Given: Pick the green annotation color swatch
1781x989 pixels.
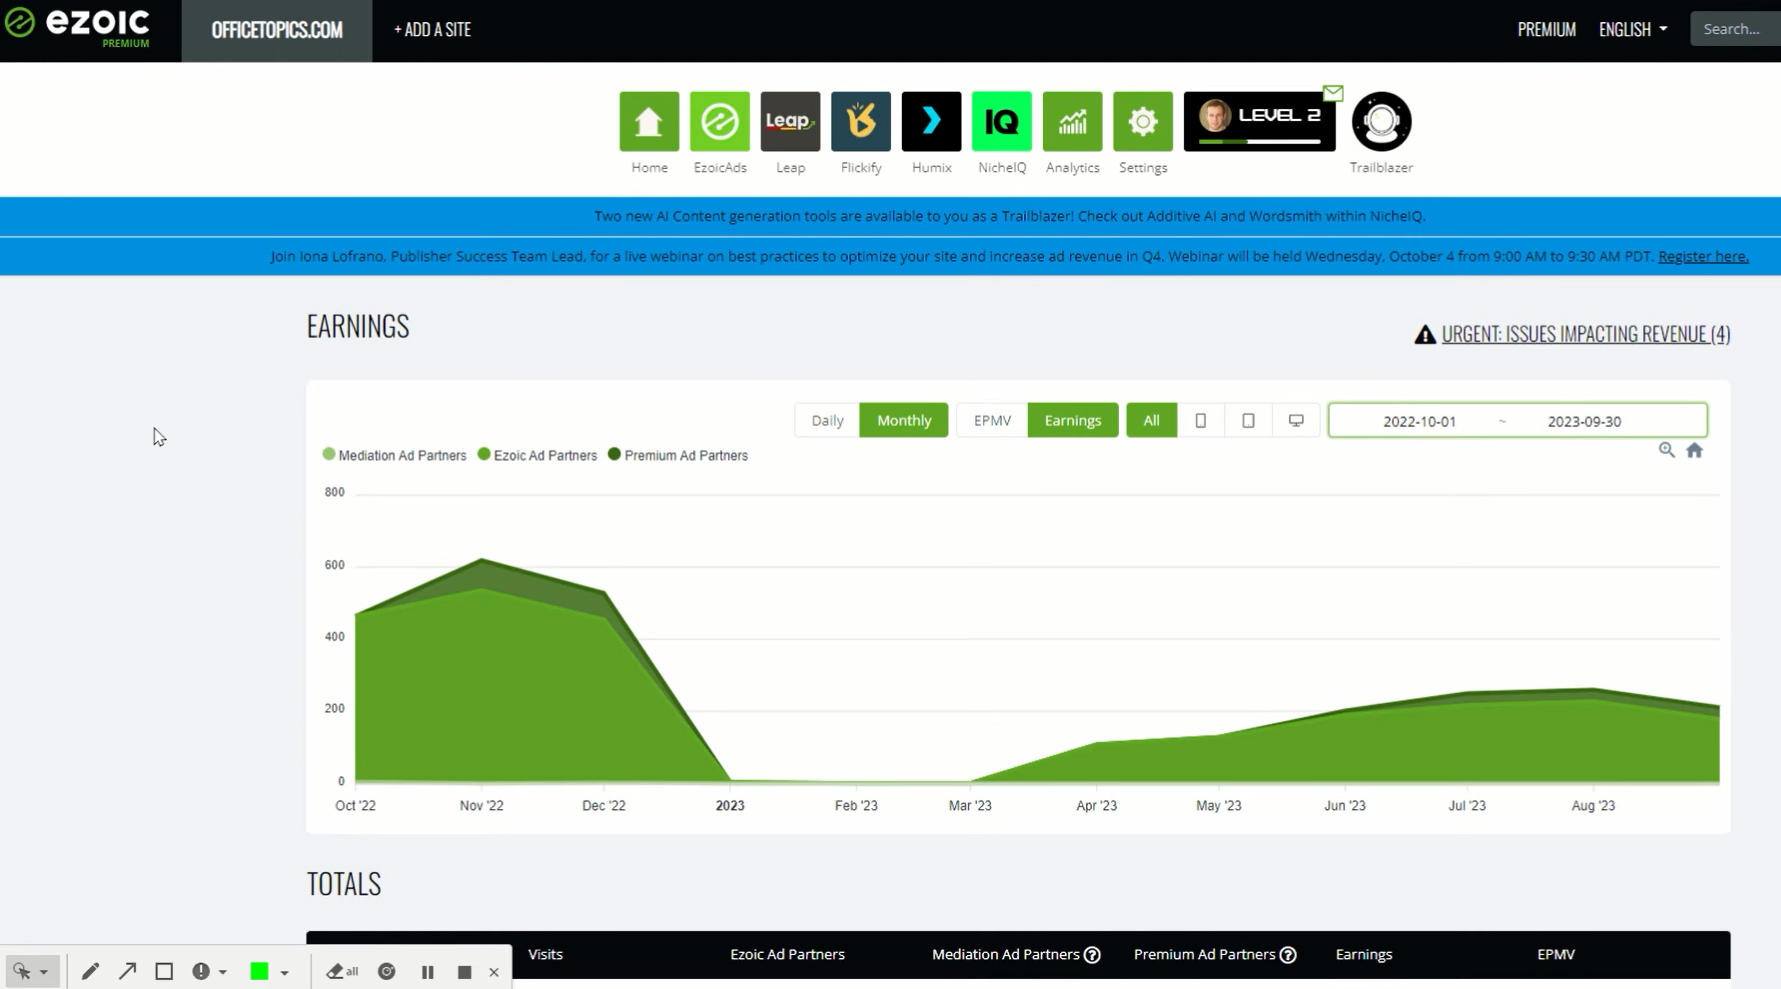Looking at the screenshot, I should 259,971.
